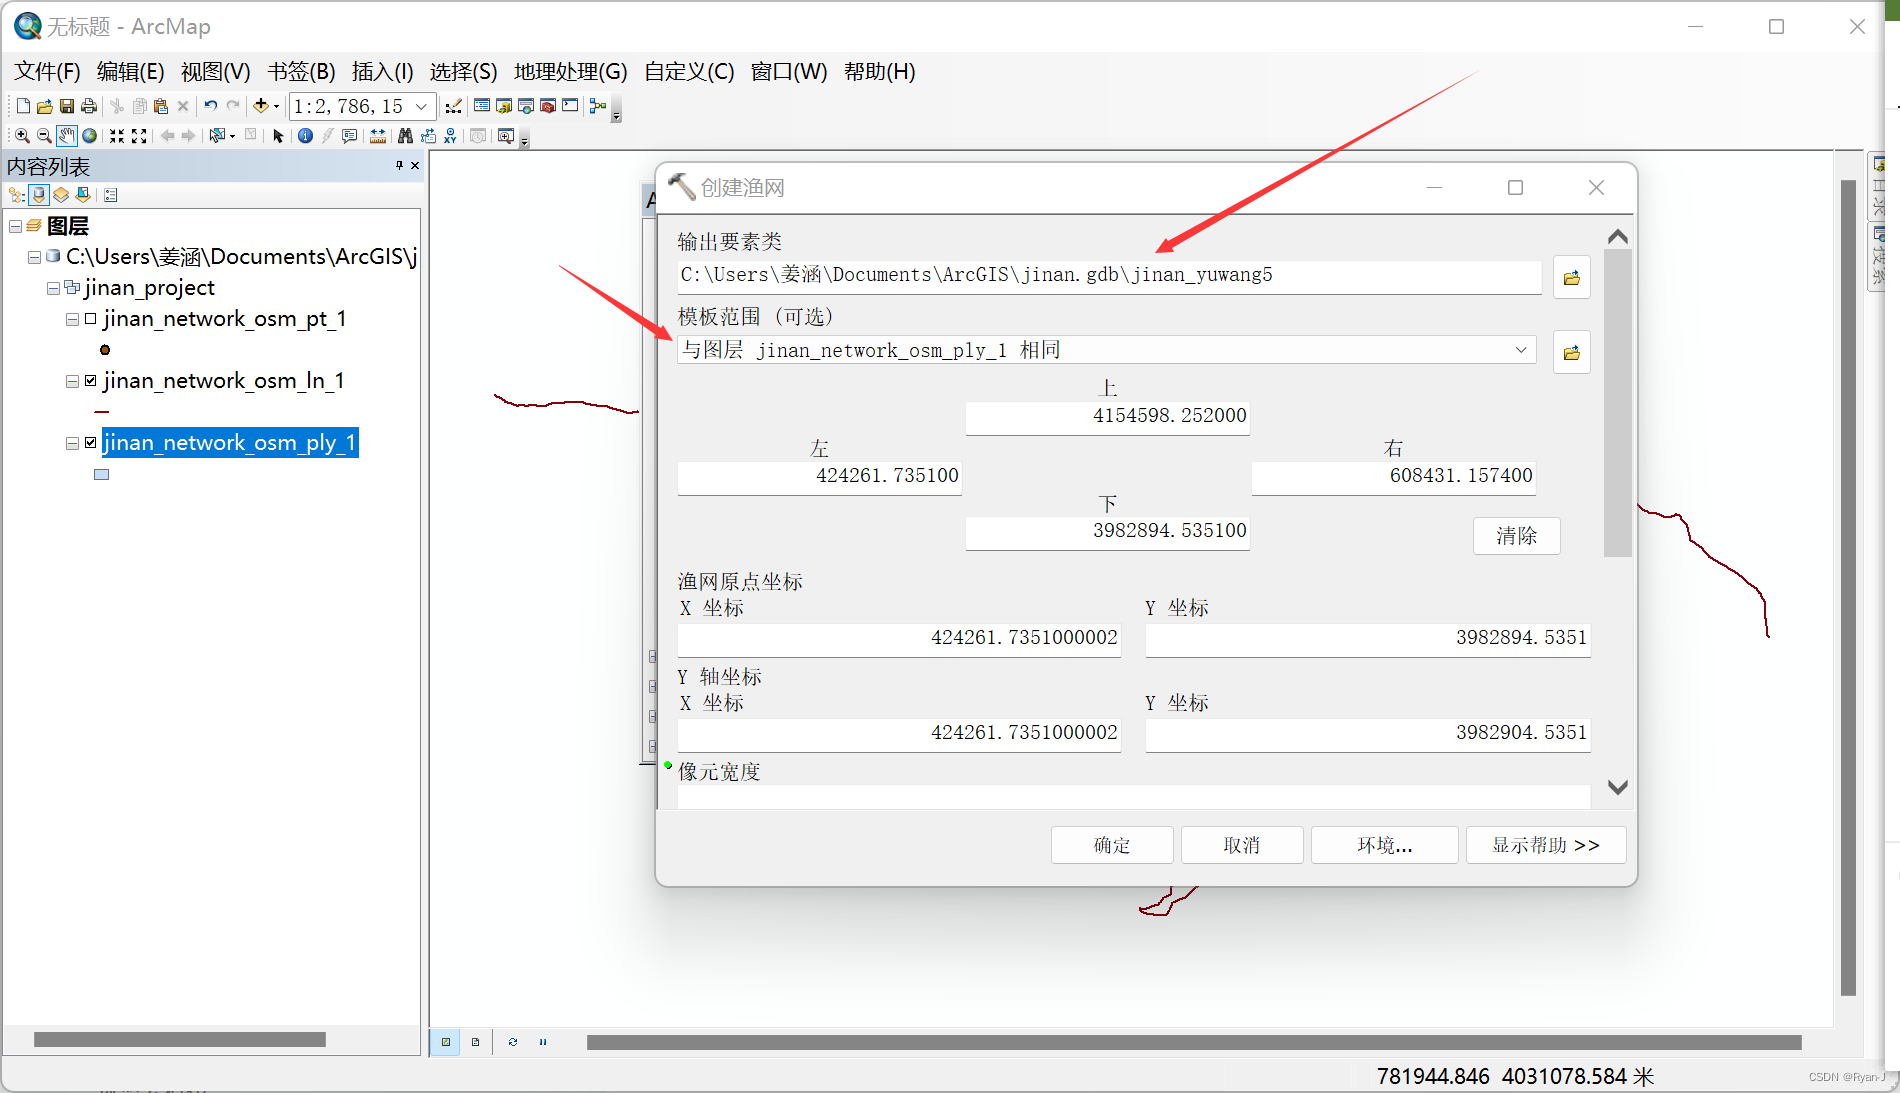Confirm fishnet creation with 确定
Viewport: 1900px width, 1093px height.
point(1112,845)
